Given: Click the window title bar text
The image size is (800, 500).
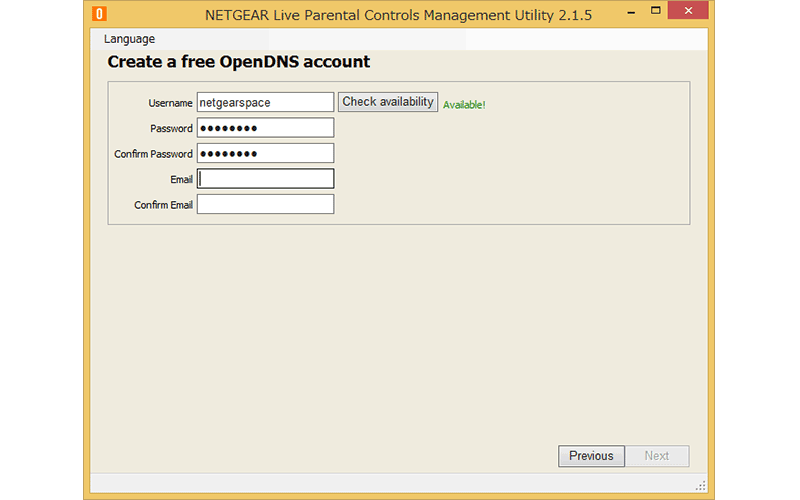Looking at the screenshot, I should pyautogui.click(x=398, y=16).
